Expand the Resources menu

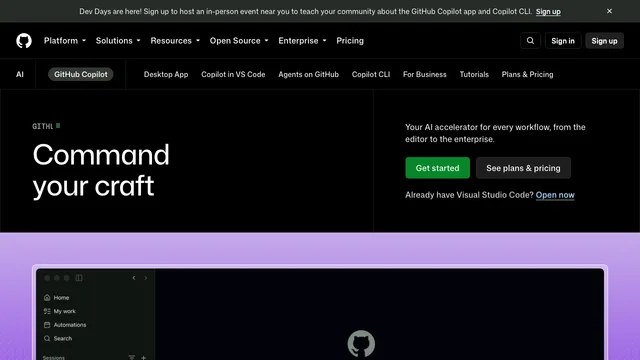click(x=175, y=41)
